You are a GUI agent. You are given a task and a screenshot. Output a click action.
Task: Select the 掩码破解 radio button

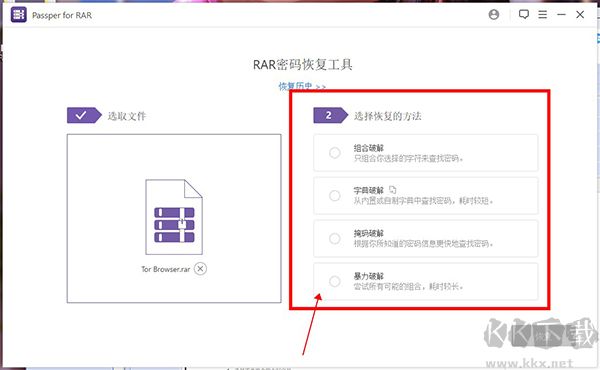point(334,238)
